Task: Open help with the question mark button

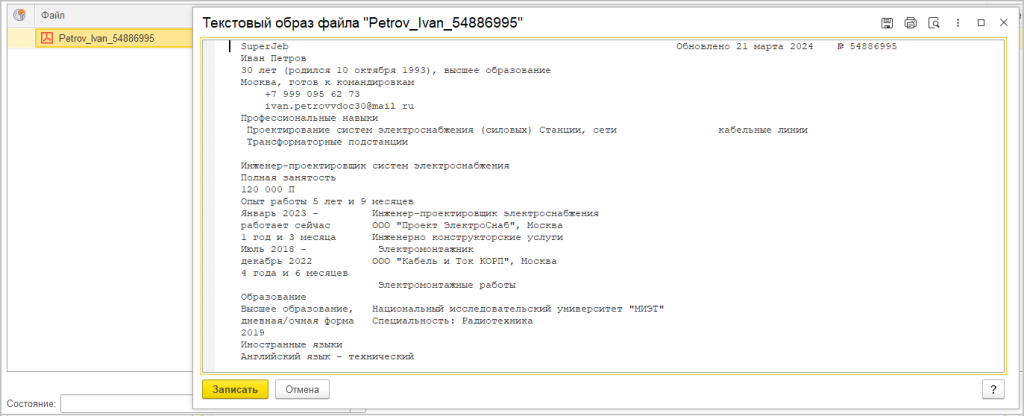Action: pos(993,389)
